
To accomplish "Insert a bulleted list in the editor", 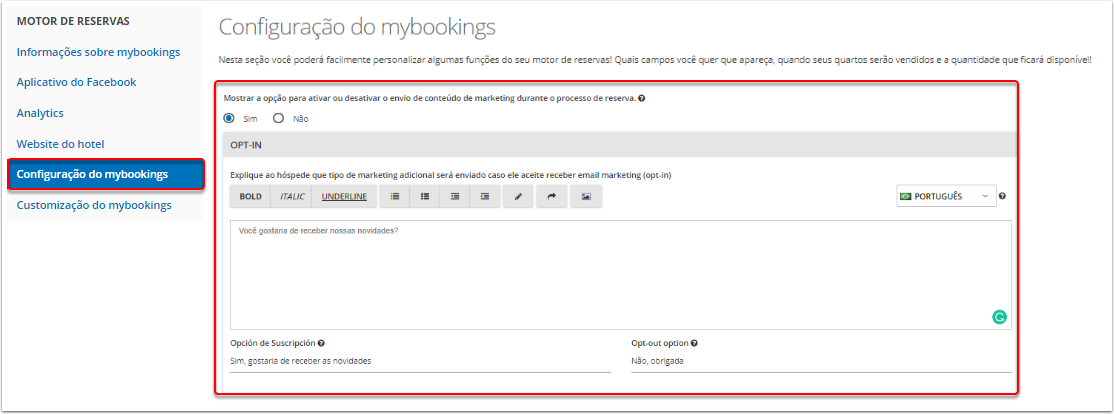I will tap(425, 197).
